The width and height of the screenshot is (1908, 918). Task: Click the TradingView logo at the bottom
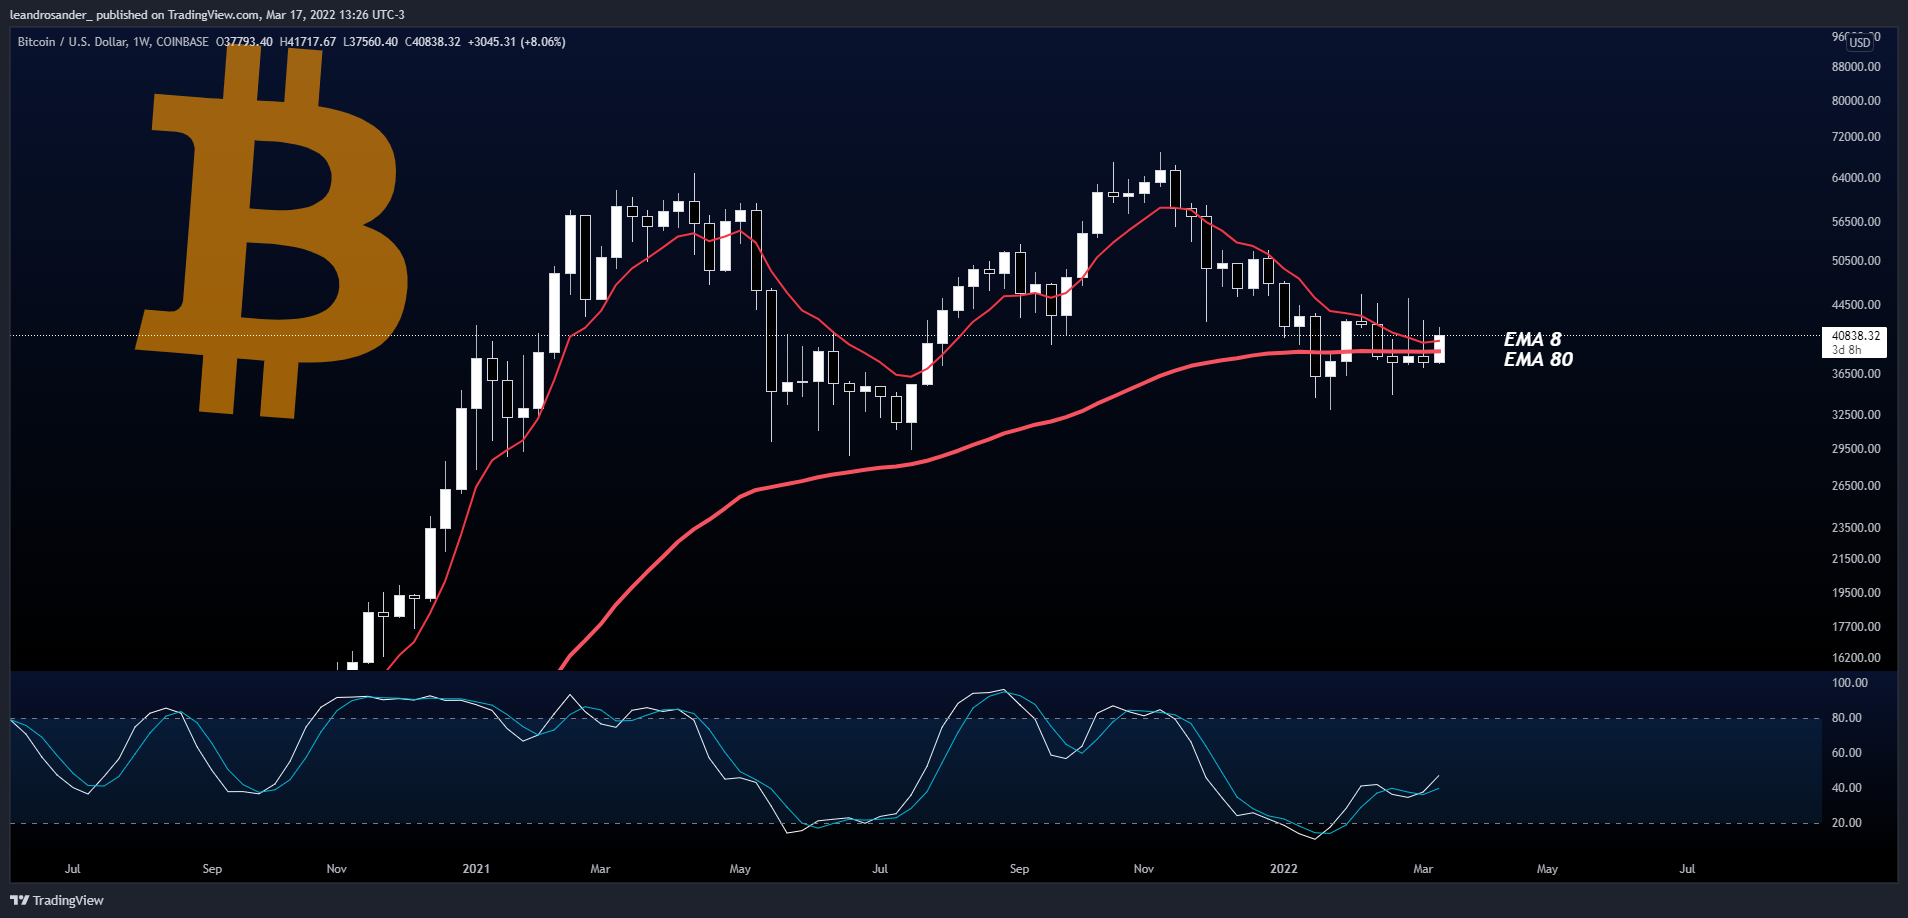57,900
